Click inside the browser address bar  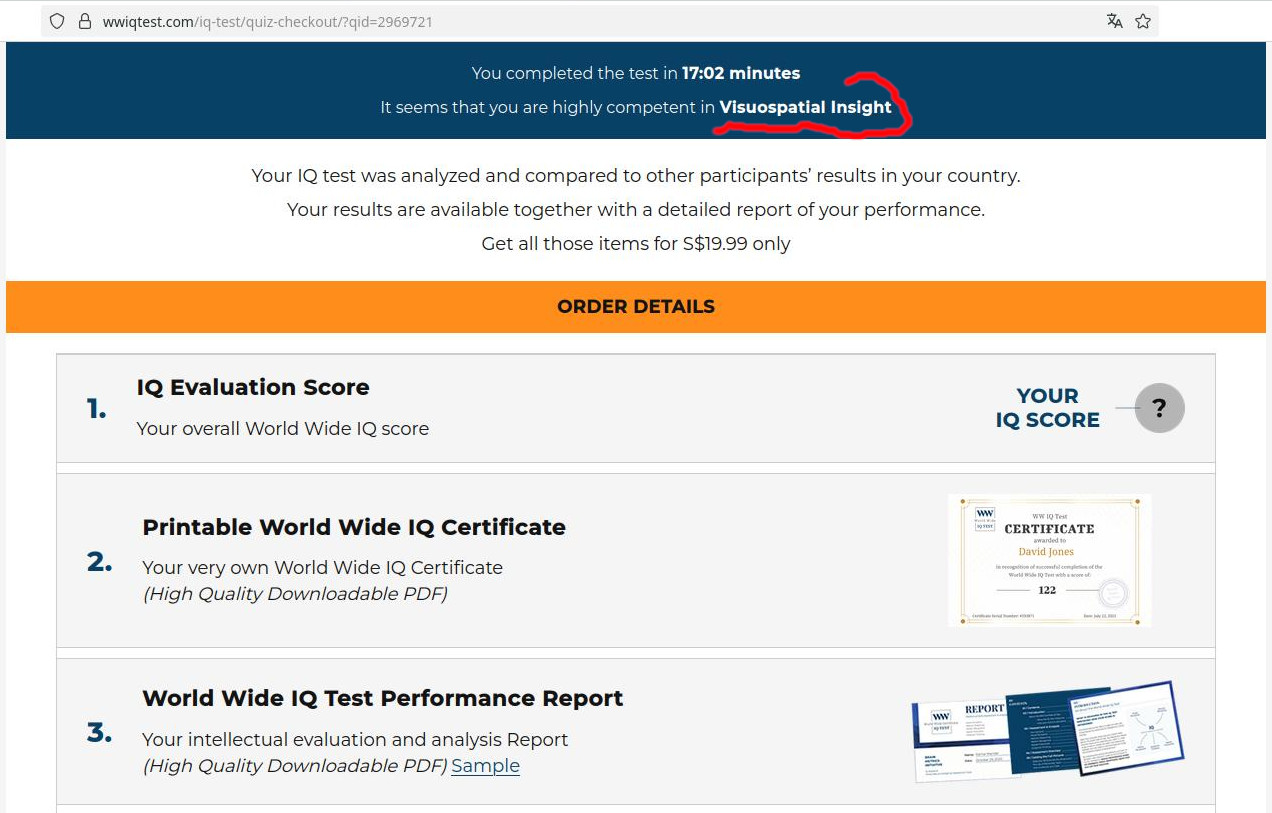400,20
